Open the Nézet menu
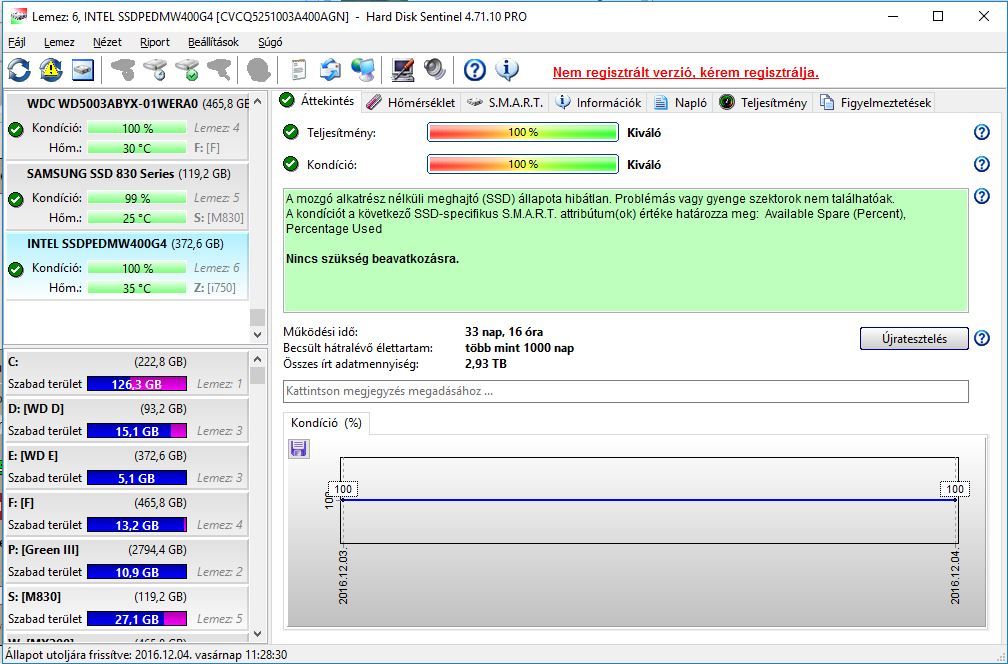 point(107,42)
